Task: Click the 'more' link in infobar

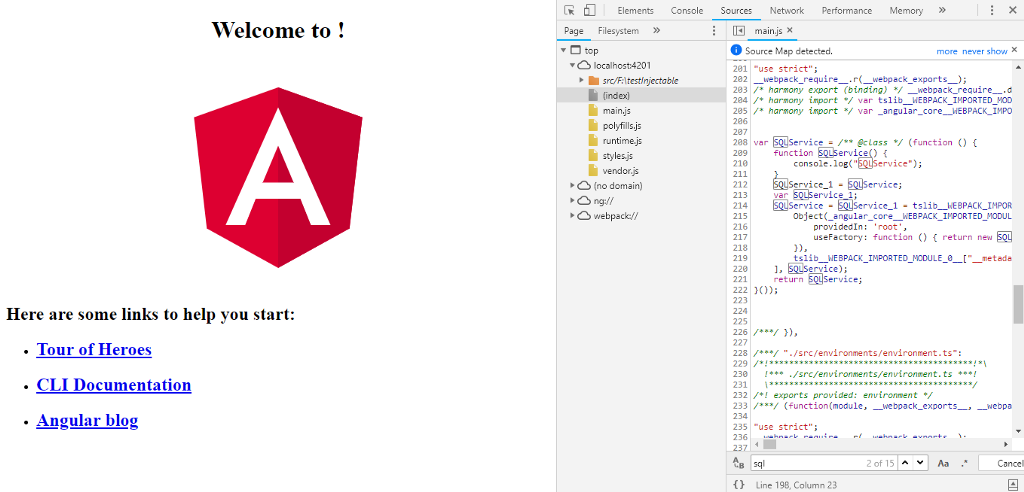Action: click(x=946, y=51)
